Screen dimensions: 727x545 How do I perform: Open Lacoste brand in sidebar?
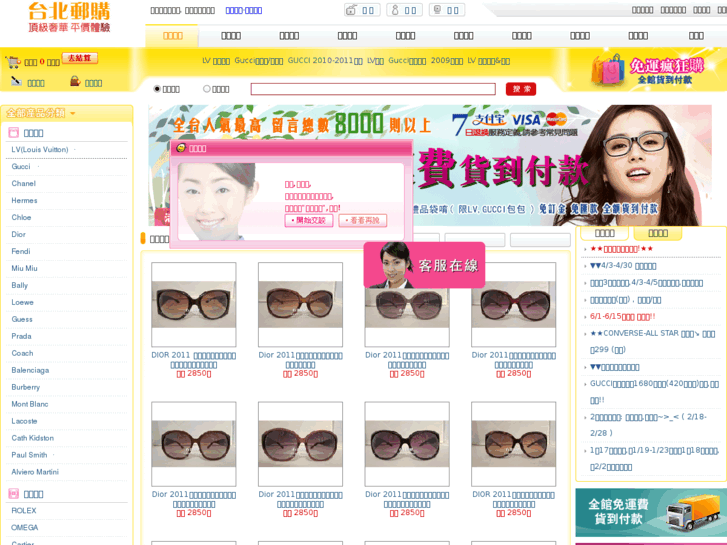(24, 421)
